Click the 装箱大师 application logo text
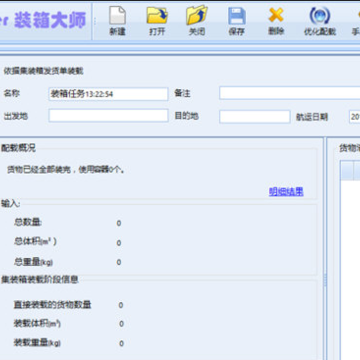Viewport: 360px width, 360px height. tap(50, 20)
